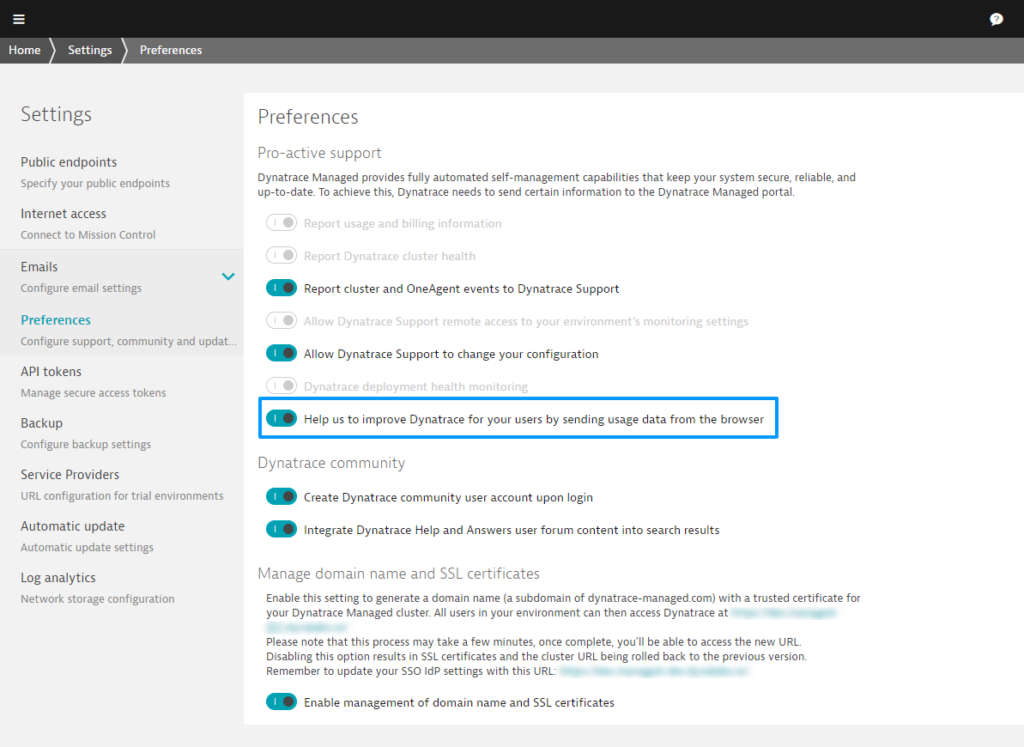The height and width of the screenshot is (747, 1024).
Task: Click the blurred SSO IdP URL link
Action: point(654,671)
